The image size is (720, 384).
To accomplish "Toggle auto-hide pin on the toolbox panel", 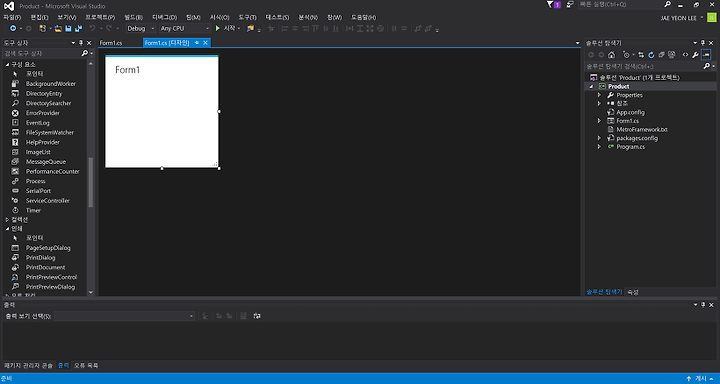I will [x=81, y=43].
